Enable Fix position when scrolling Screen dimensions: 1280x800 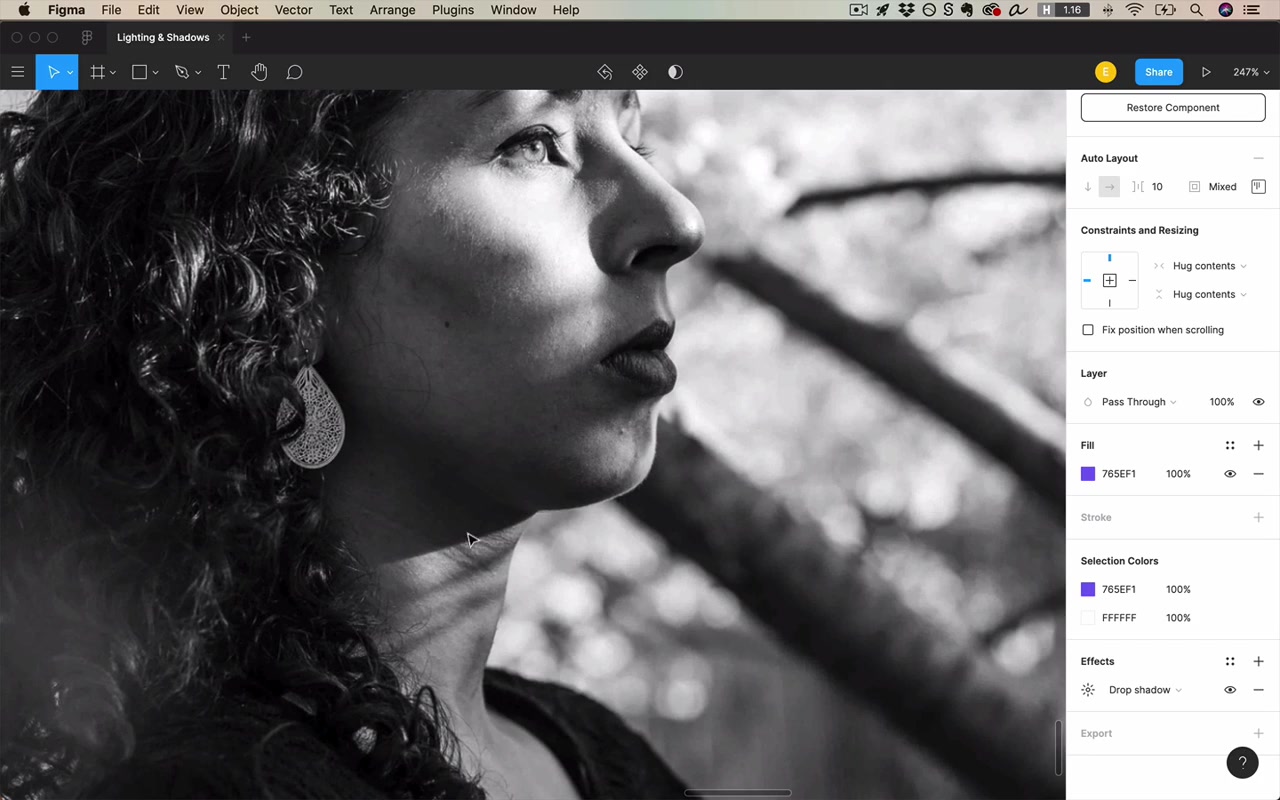pyautogui.click(x=1088, y=330)
